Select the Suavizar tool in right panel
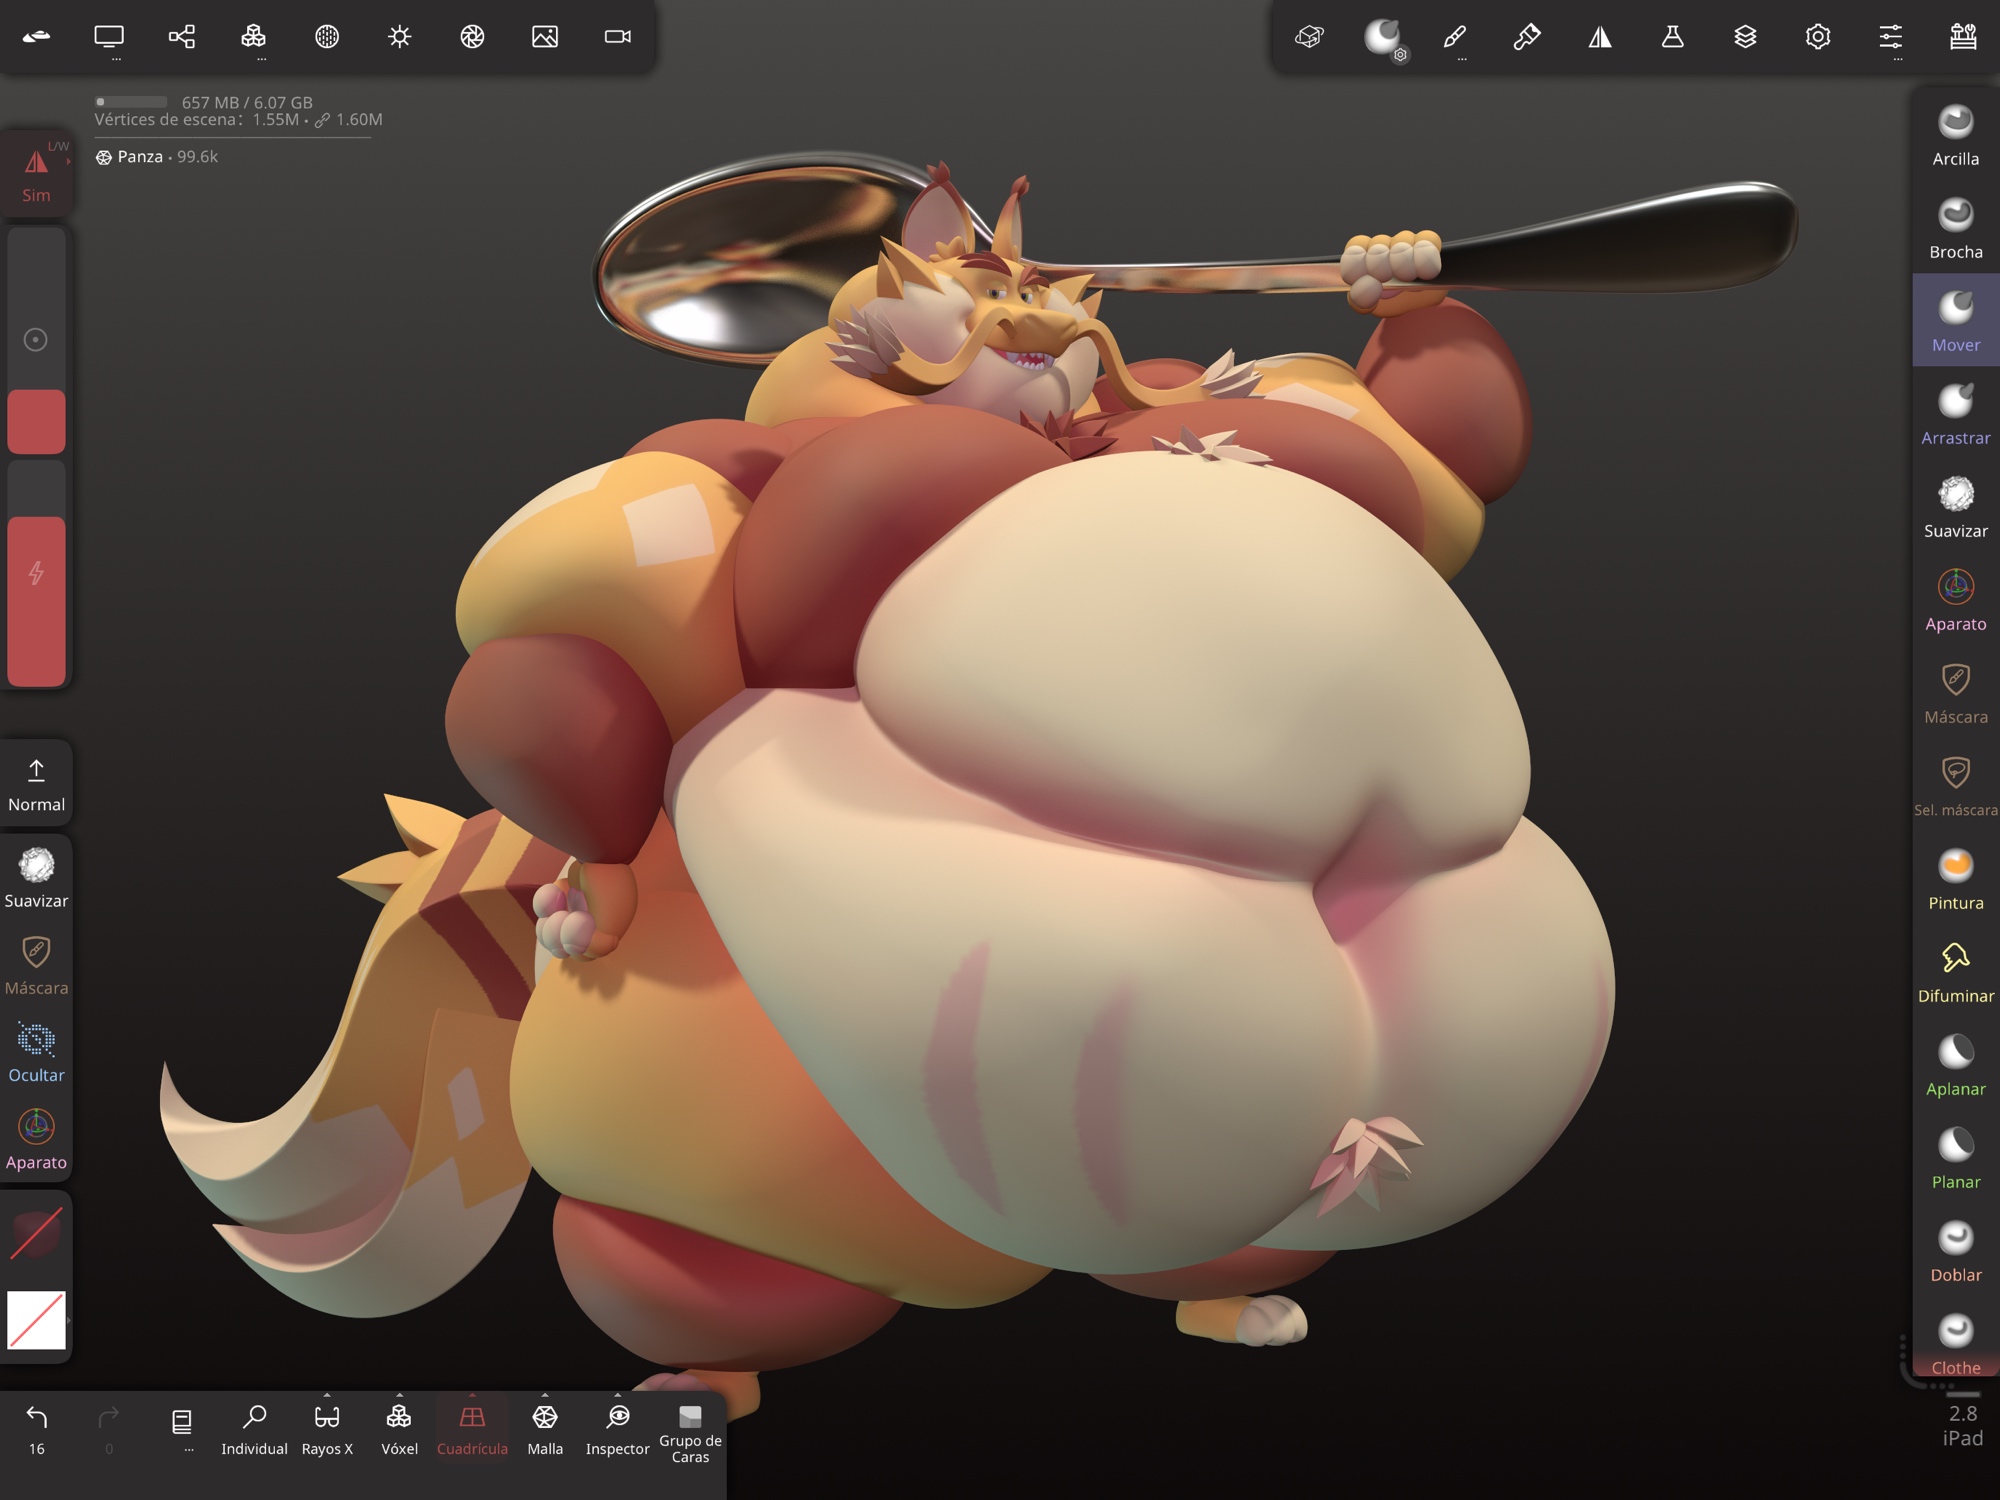The image size is (2000, 1500). 1955,508
